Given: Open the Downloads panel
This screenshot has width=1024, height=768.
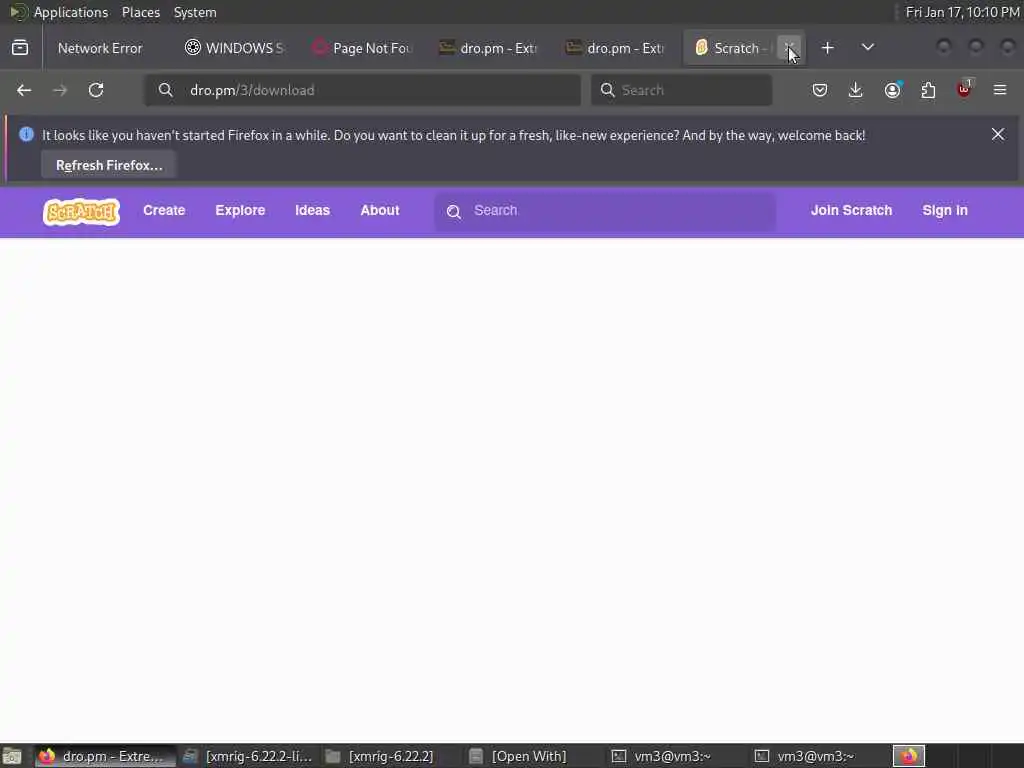Looking at the screenshot, I should click(x=856, y=90).
